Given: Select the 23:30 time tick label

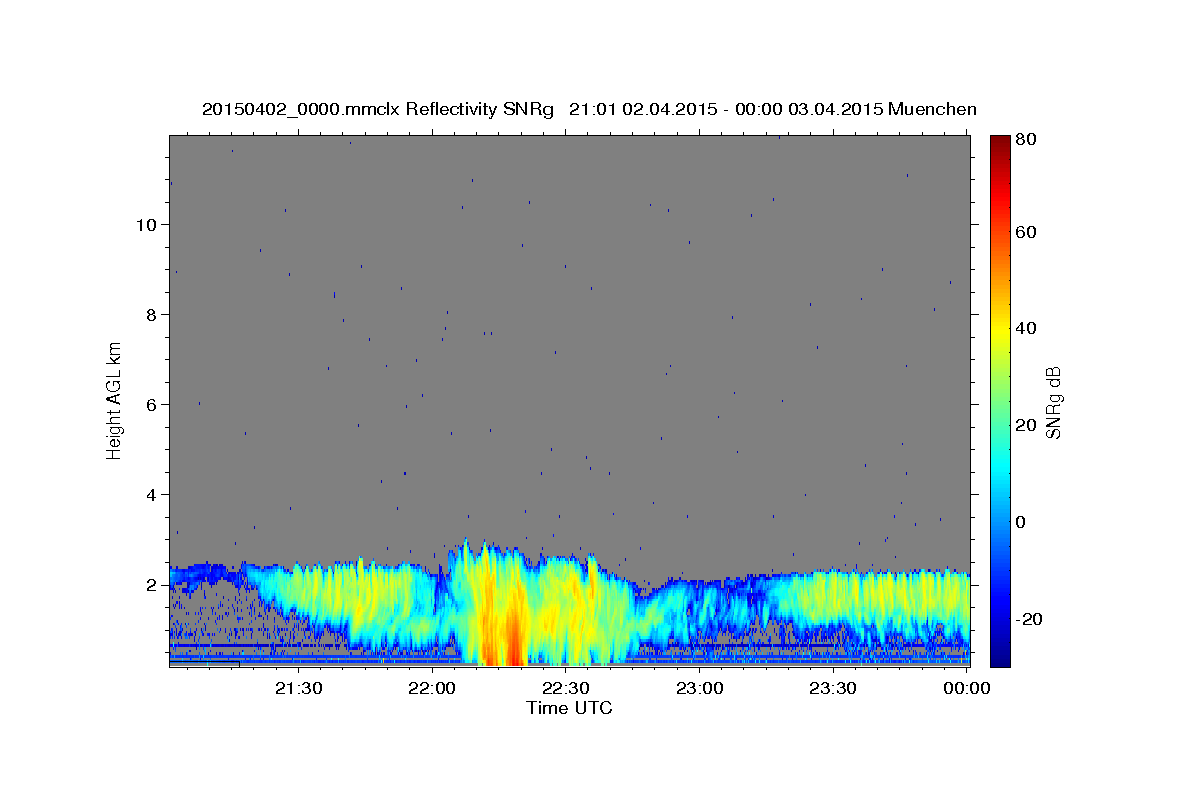Looking at the screenshot, I should click(833, 688).
